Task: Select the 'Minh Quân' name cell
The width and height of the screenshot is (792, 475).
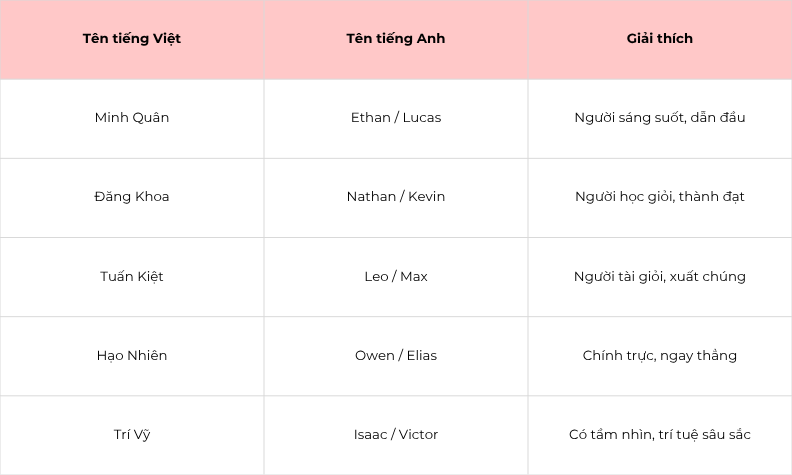Action: 132,118
